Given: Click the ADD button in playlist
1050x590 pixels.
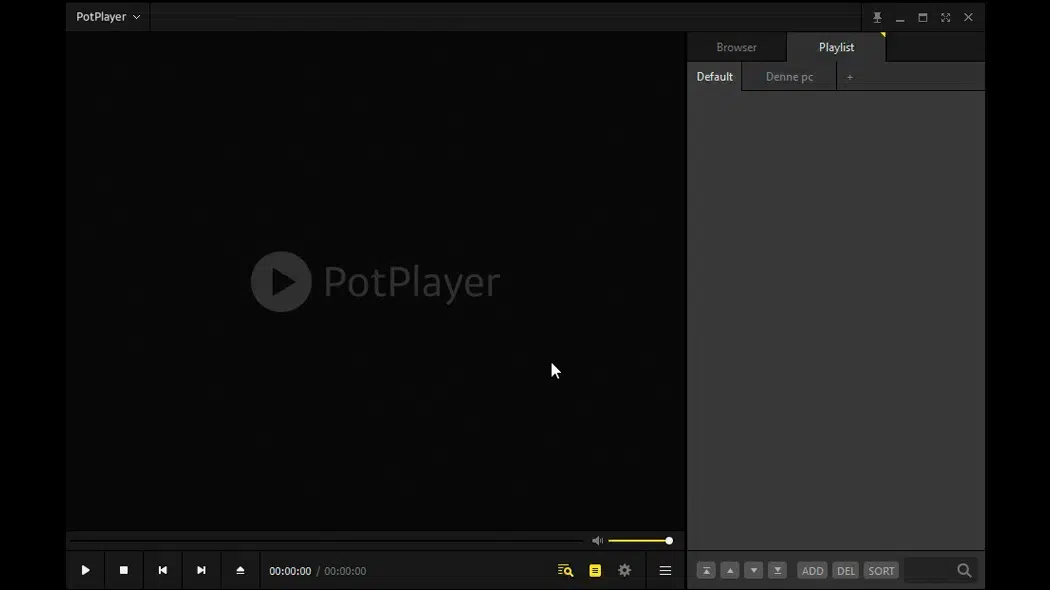Looking at the screenshot, I should tap(812, 571).
